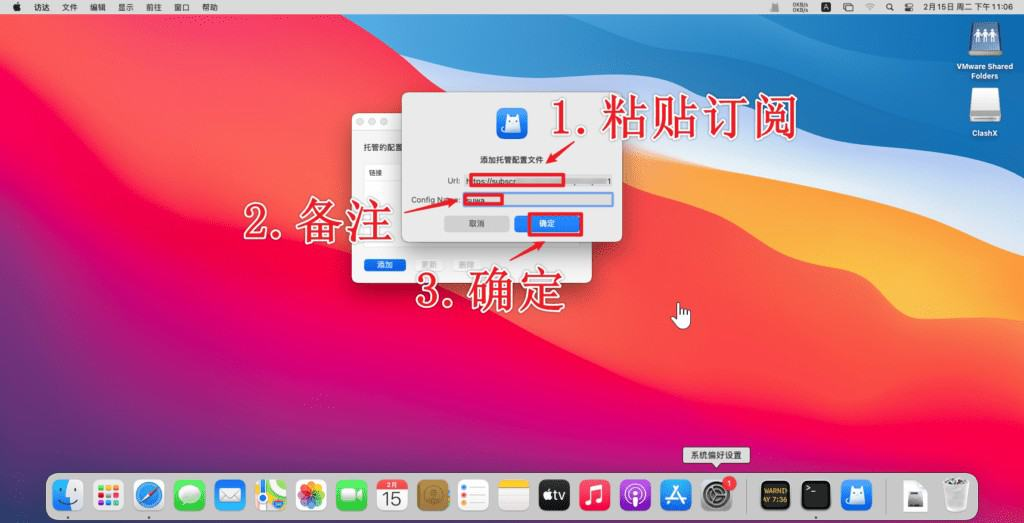1024x523 pixels.
Task: Open ClashX cat icon in the Dock
Action: [x=856, y=494]
